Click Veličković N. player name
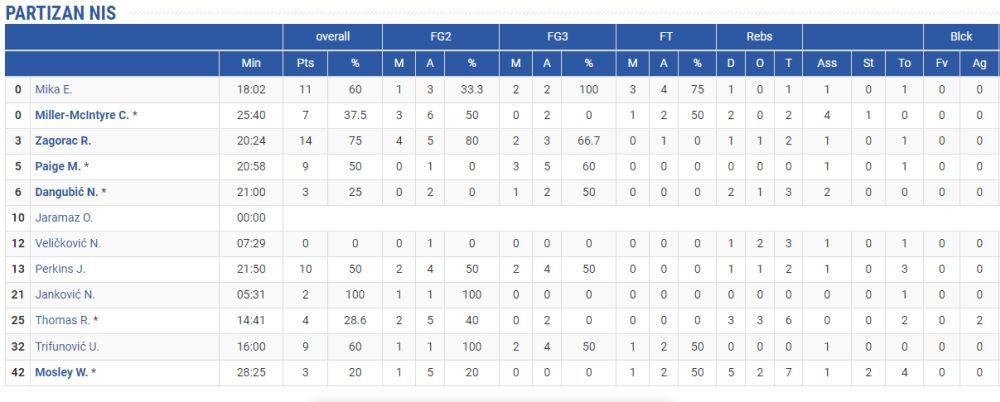The height and width of the screenshot is (402, 1000). (x=68, y=243)
